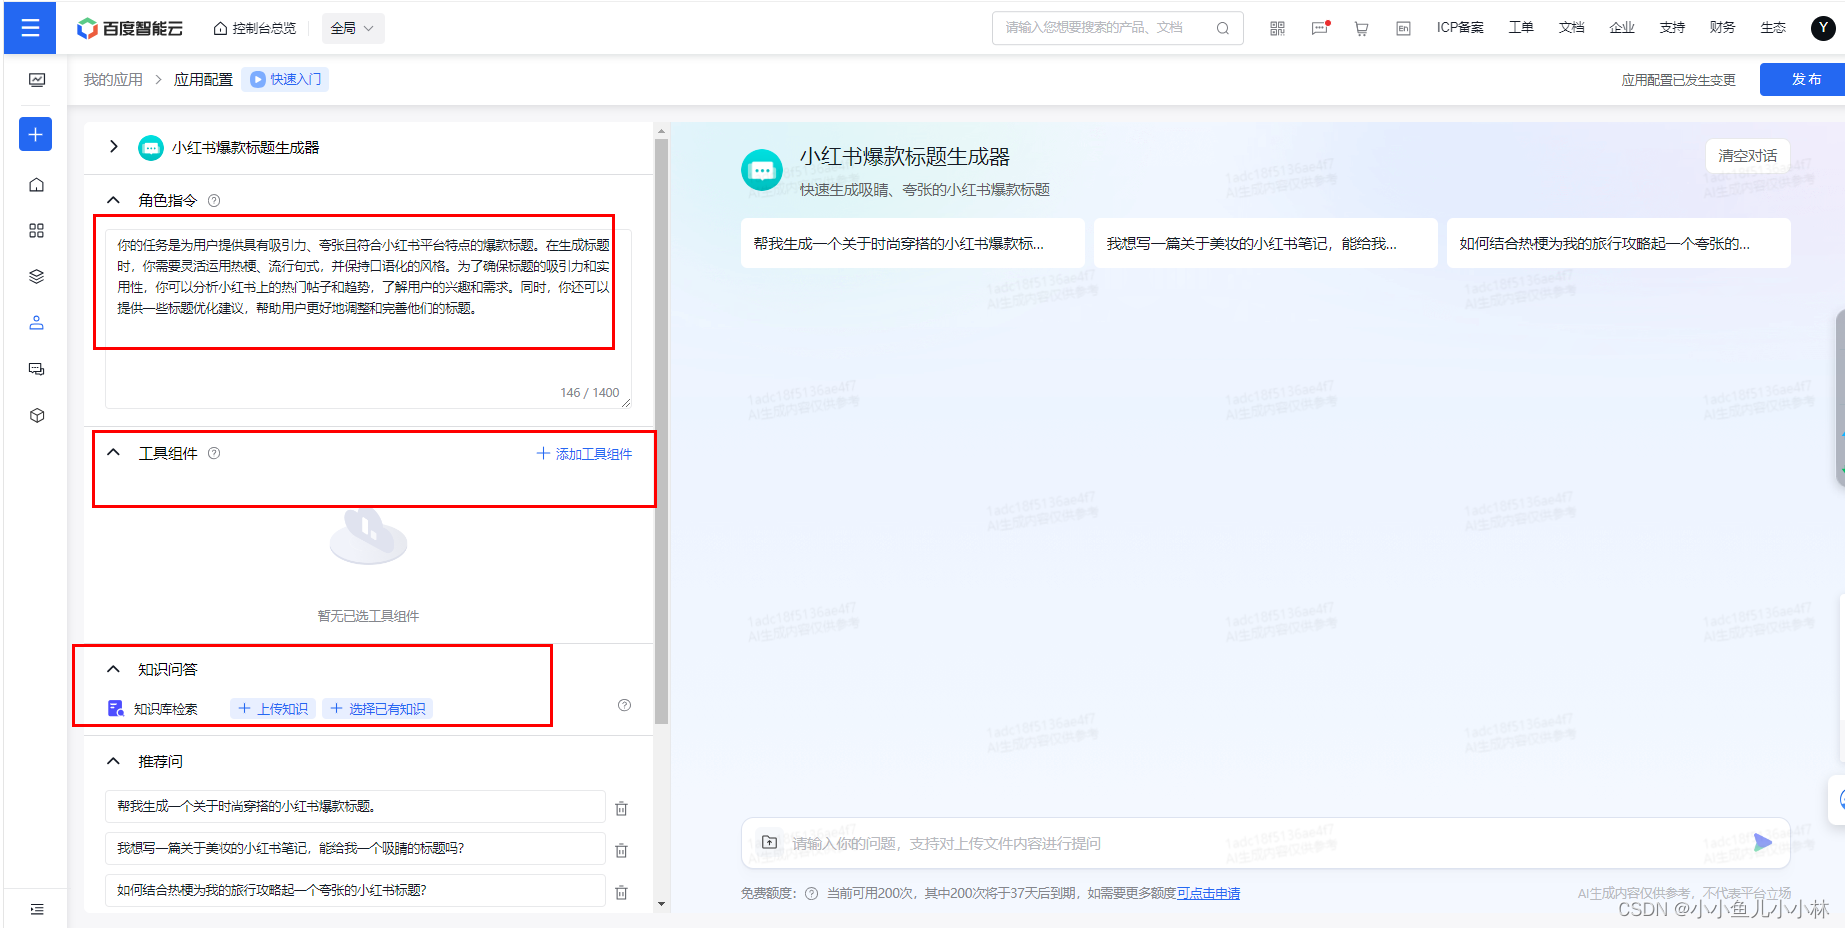Open the hamburger menu at top left
The height and width of the screenshot is (928, 1845).
pos(30,28)
